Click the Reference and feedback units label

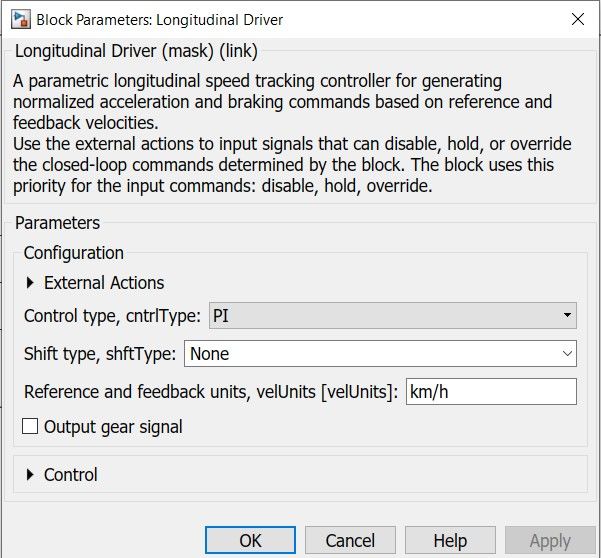tap(211, 391)
